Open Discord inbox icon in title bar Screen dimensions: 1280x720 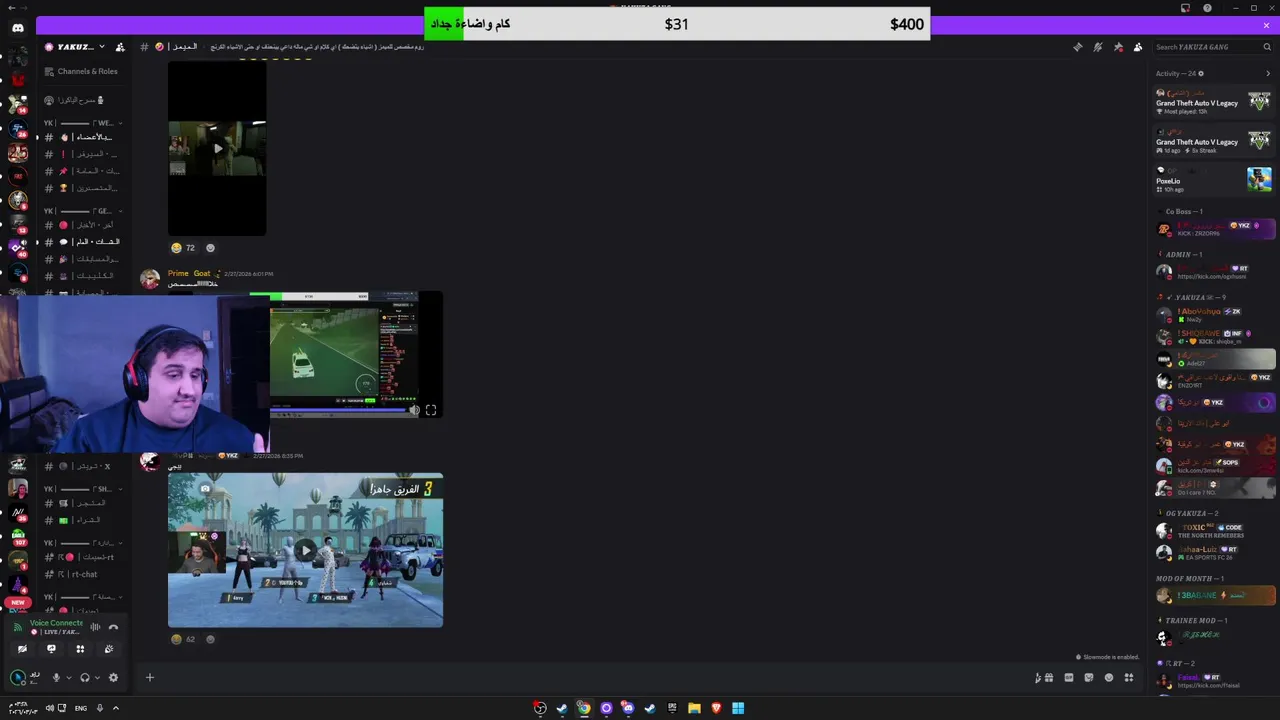tap(1185, 8)
